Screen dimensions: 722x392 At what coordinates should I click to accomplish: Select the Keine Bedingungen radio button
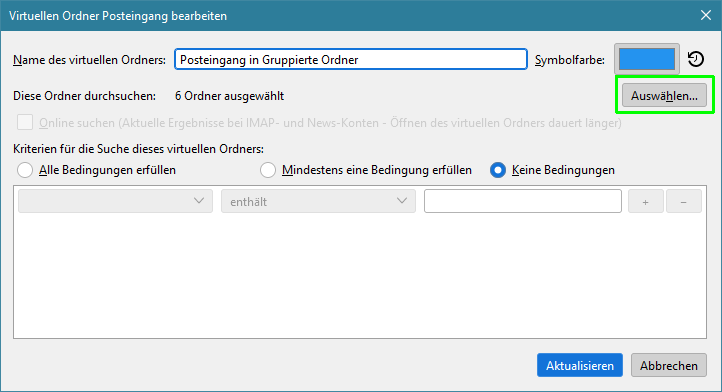pyautogui.click(x=498, y=170)
